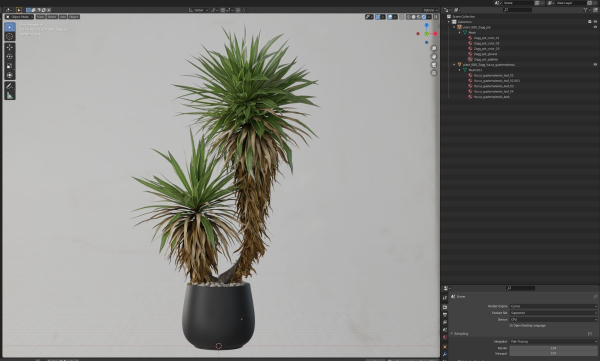The height and width of the screenshot is (361, 600).
Task: Click the Viewport samples value field
Action: (553, 353)
